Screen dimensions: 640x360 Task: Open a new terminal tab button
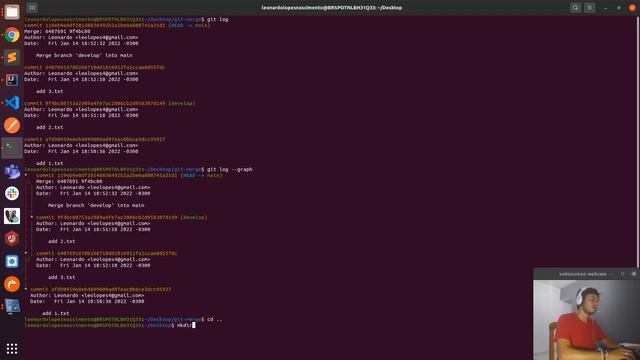(x=32, y=8)
